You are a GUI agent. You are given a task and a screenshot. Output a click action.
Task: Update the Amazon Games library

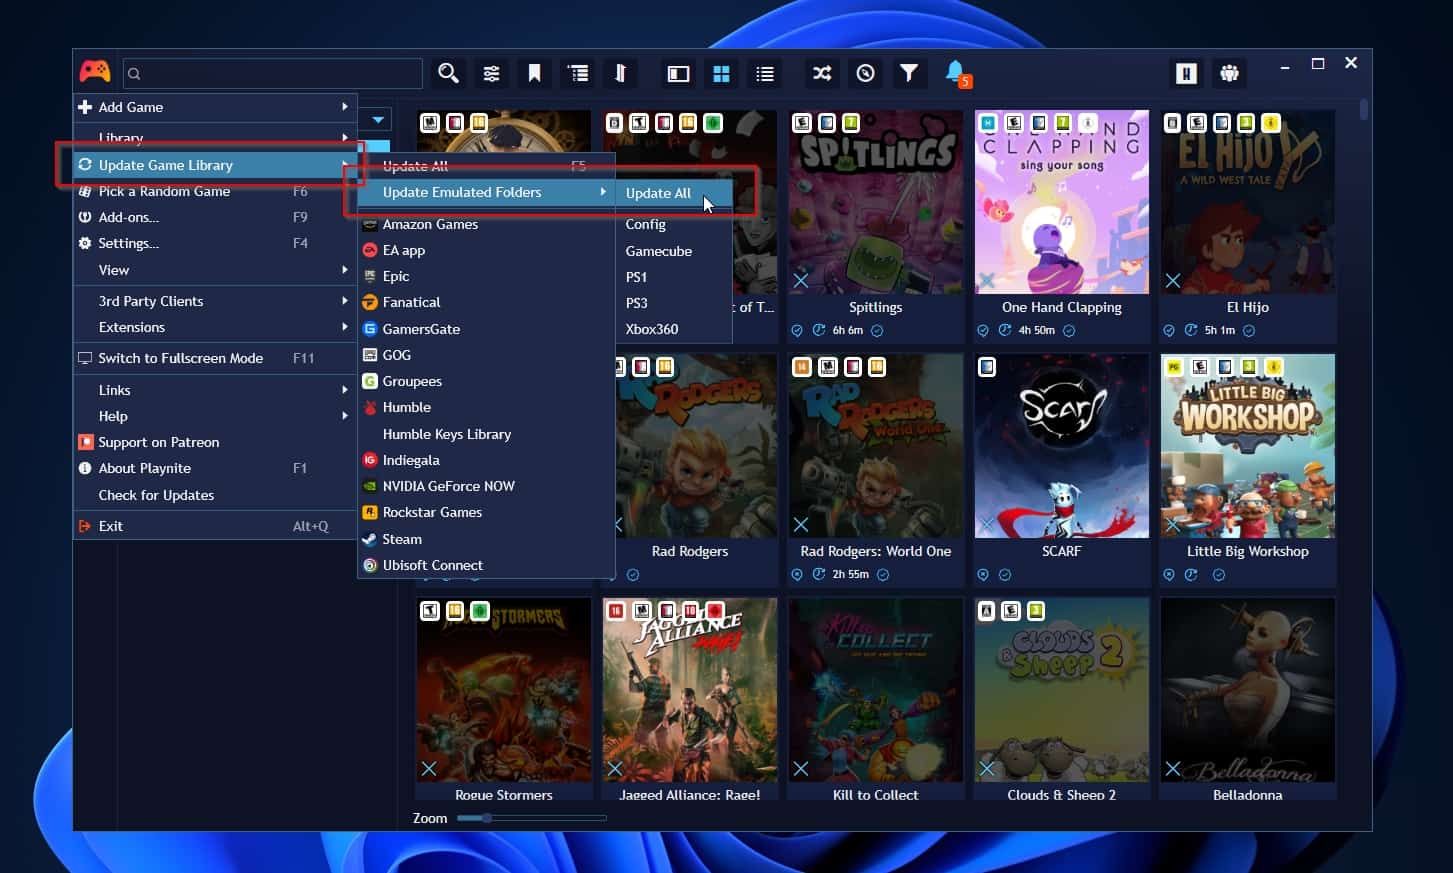tap(487, 224)
